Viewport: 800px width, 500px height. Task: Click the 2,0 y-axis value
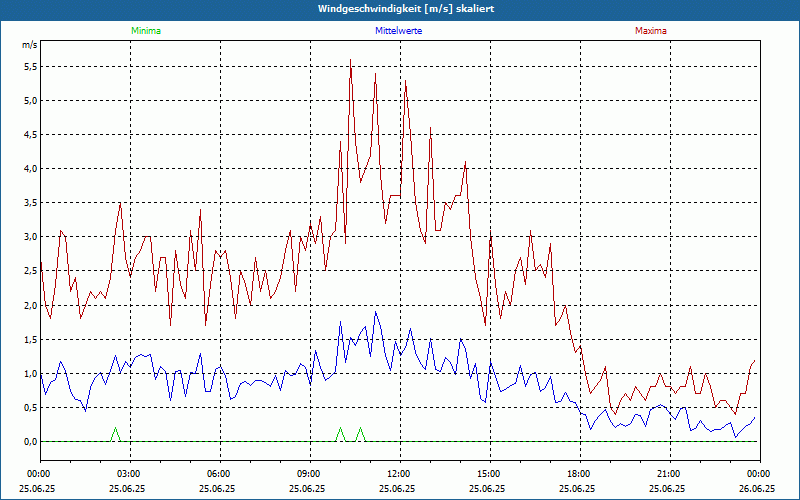coord(31,305)
